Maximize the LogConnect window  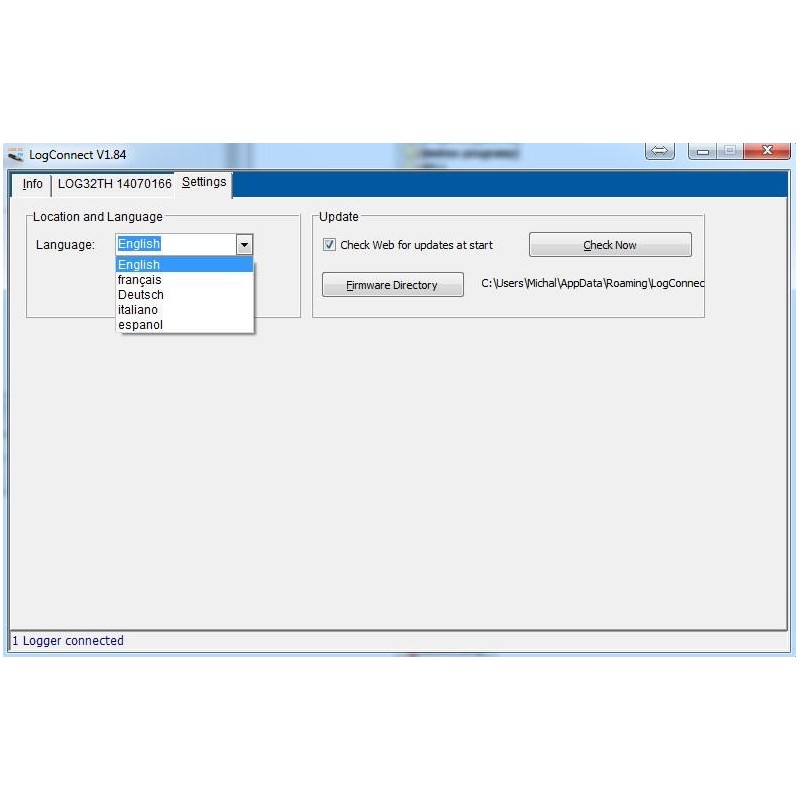730,151
